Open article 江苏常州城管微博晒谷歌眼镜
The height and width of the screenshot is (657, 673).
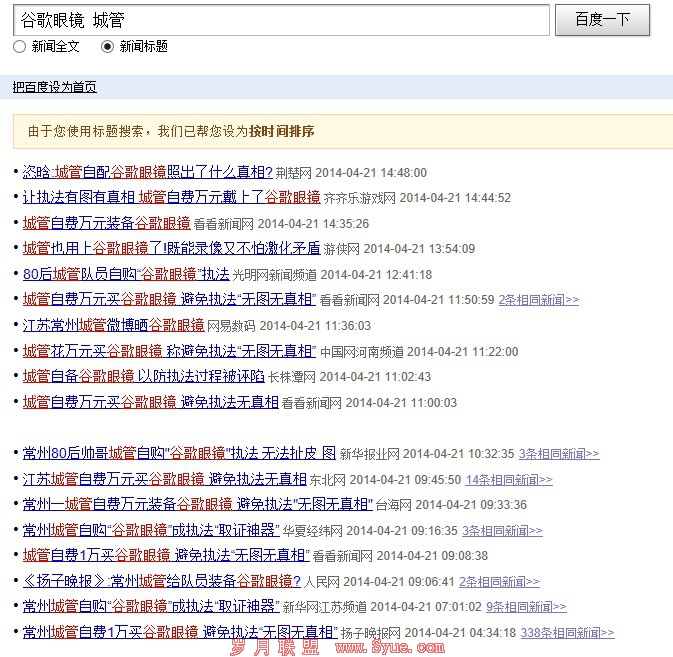pyautogui.click(x=114, y=325)
